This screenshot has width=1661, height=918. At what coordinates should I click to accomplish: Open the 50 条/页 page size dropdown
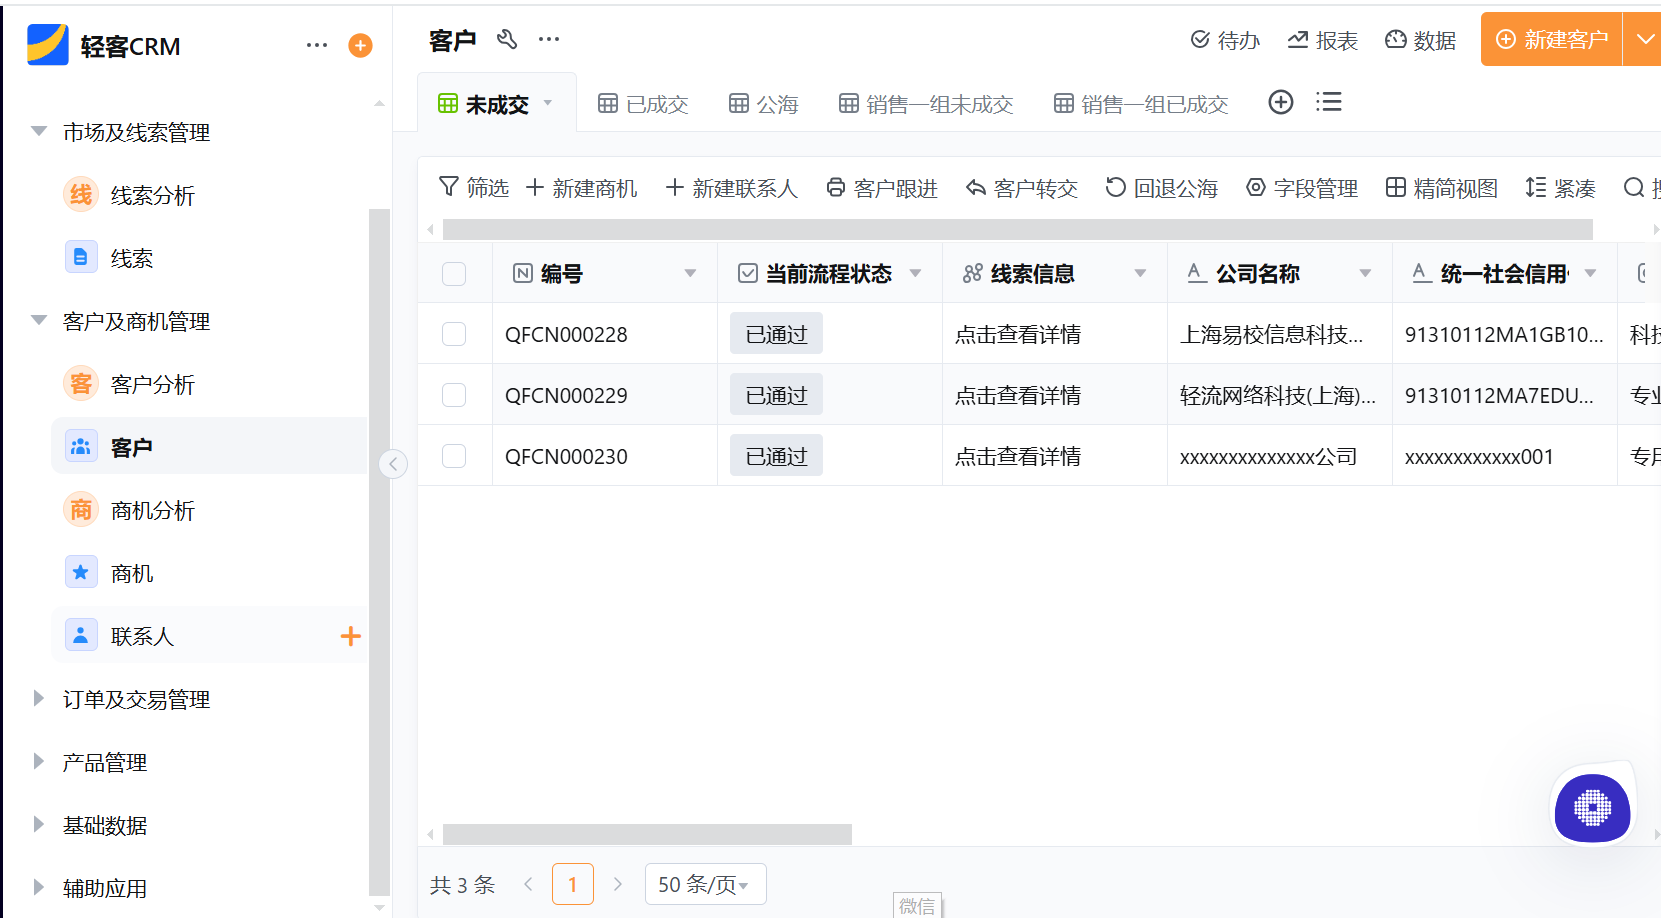pyautogui.click(x=705, y=884)
